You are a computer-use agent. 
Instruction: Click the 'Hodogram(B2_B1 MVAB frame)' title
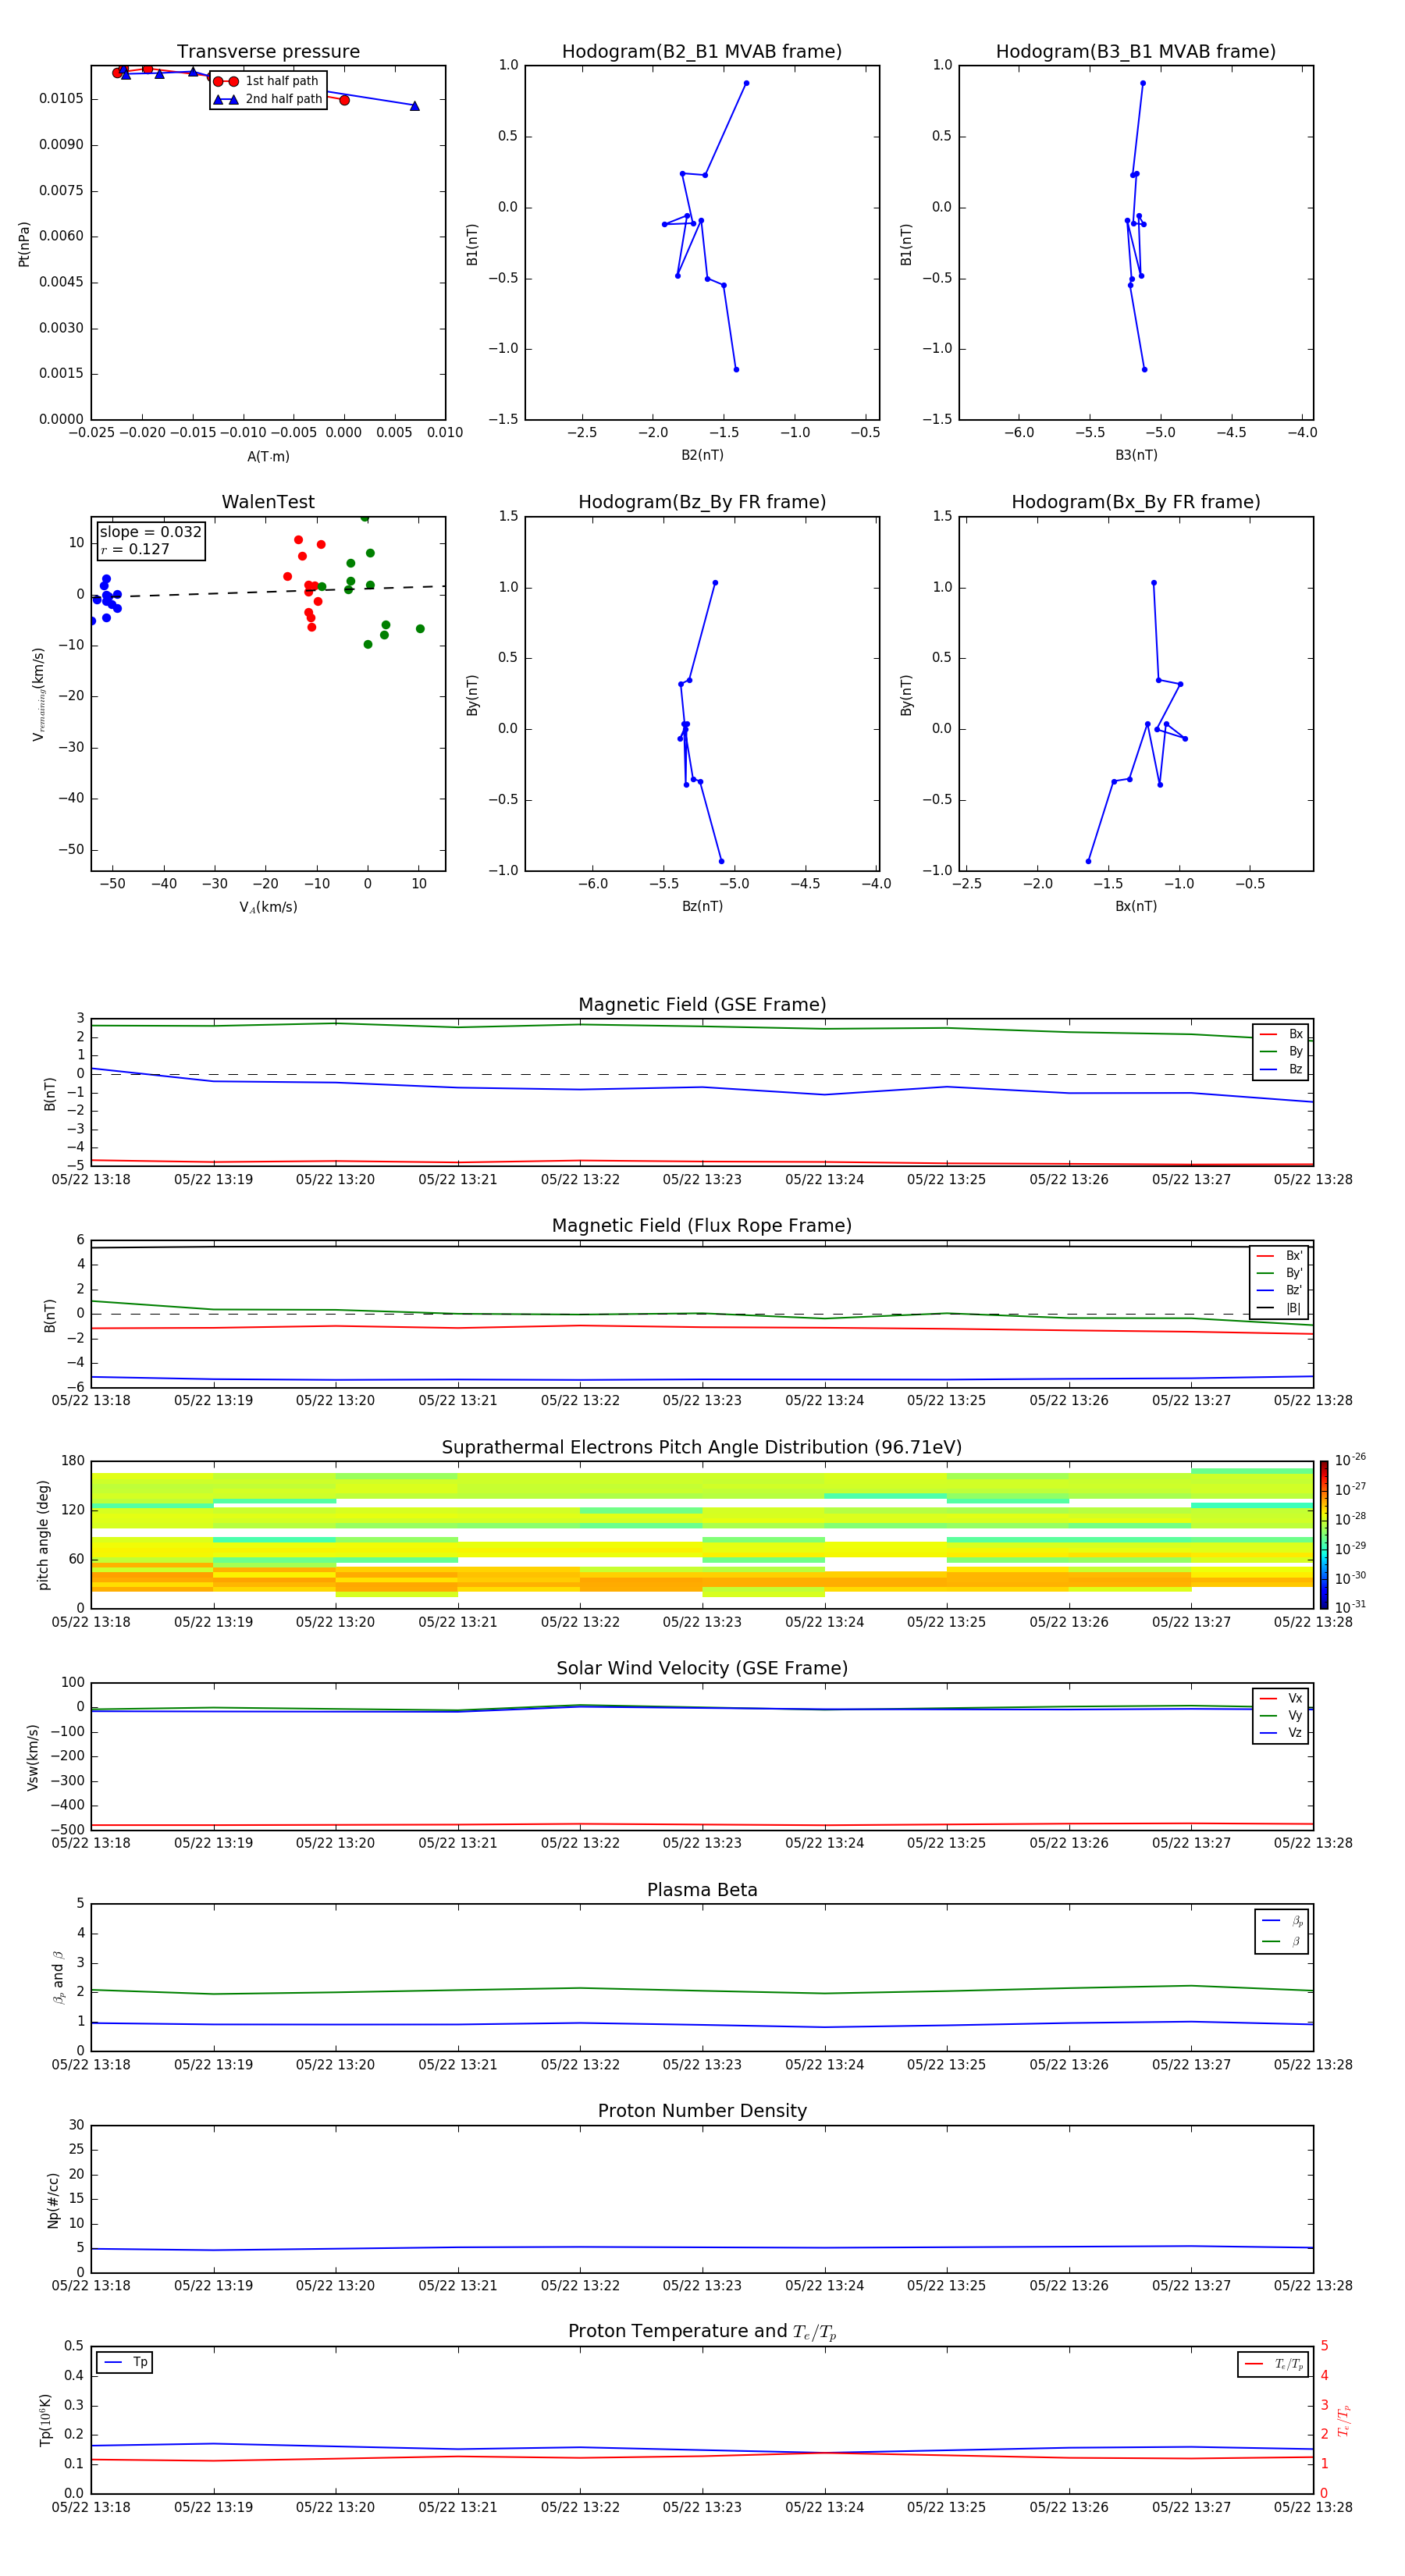click(701, 52)
